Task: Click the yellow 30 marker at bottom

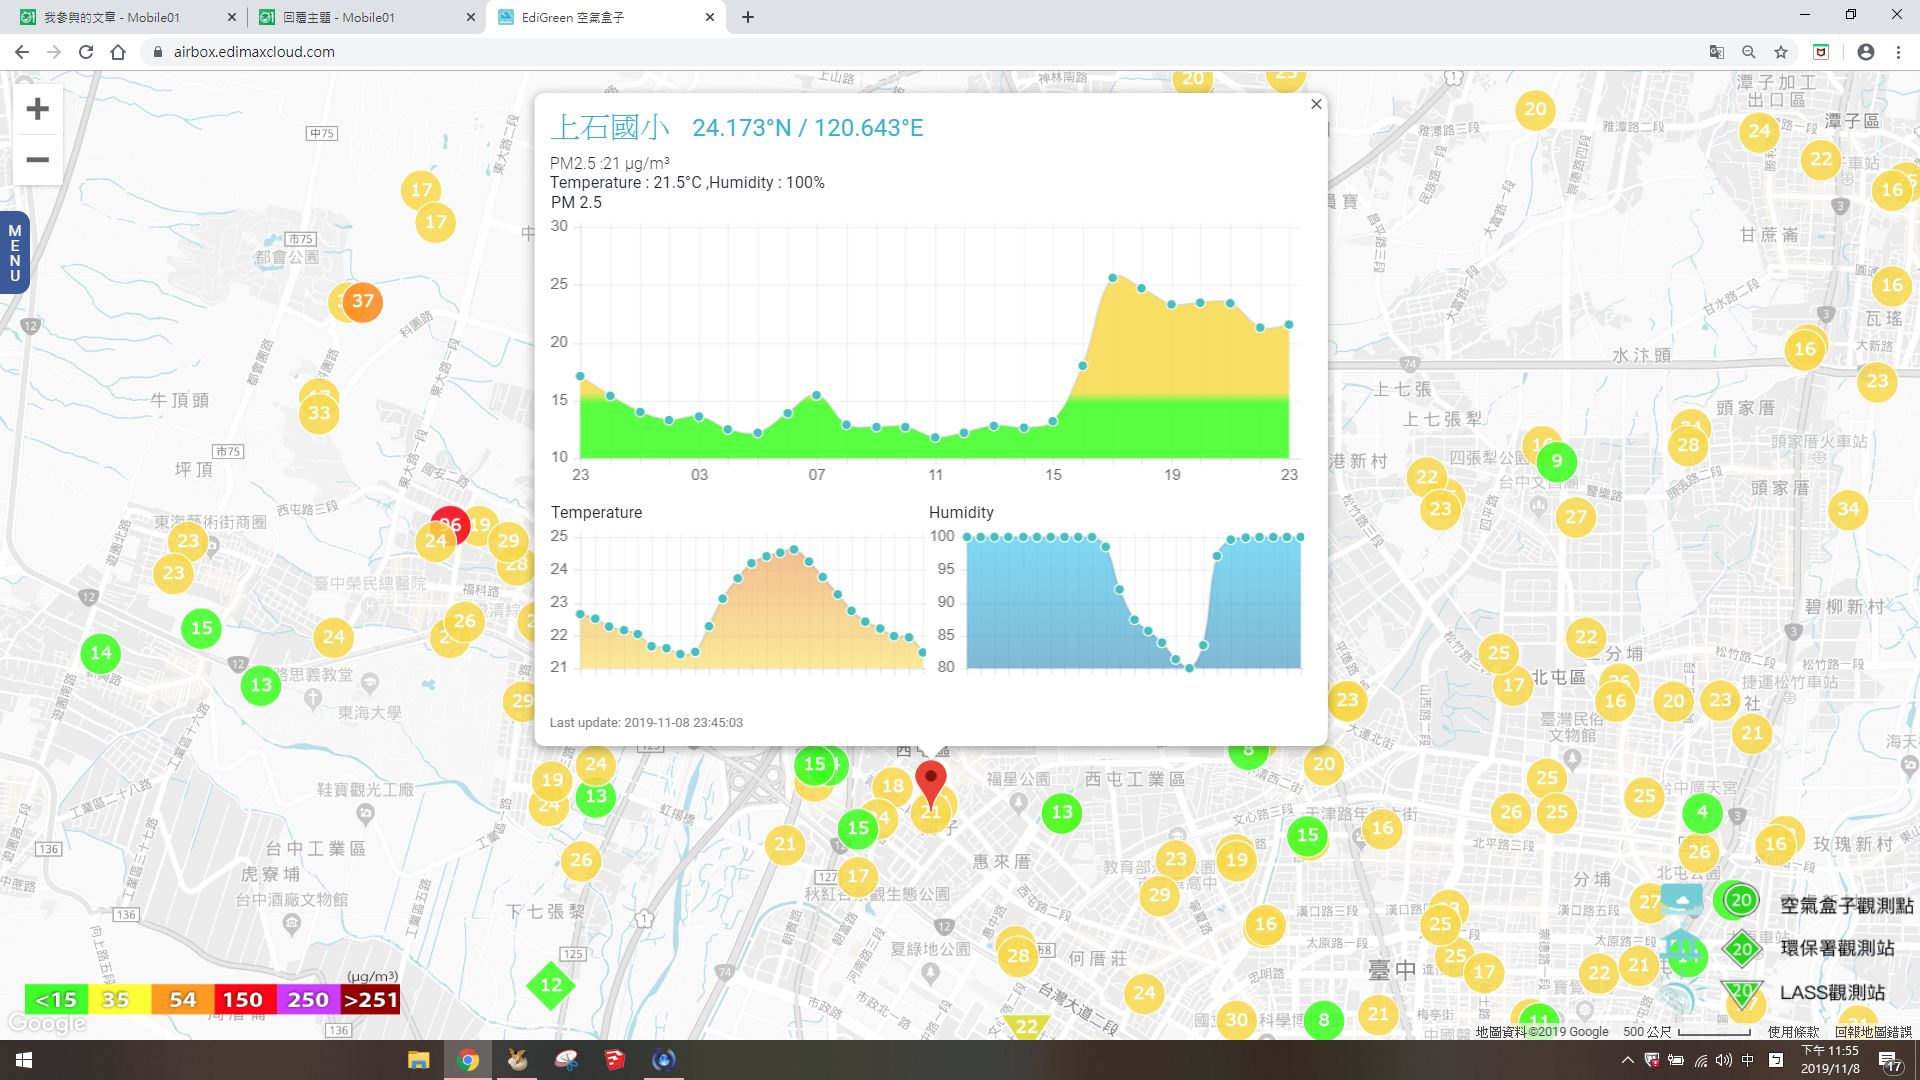Action: coord(1237,1019)
